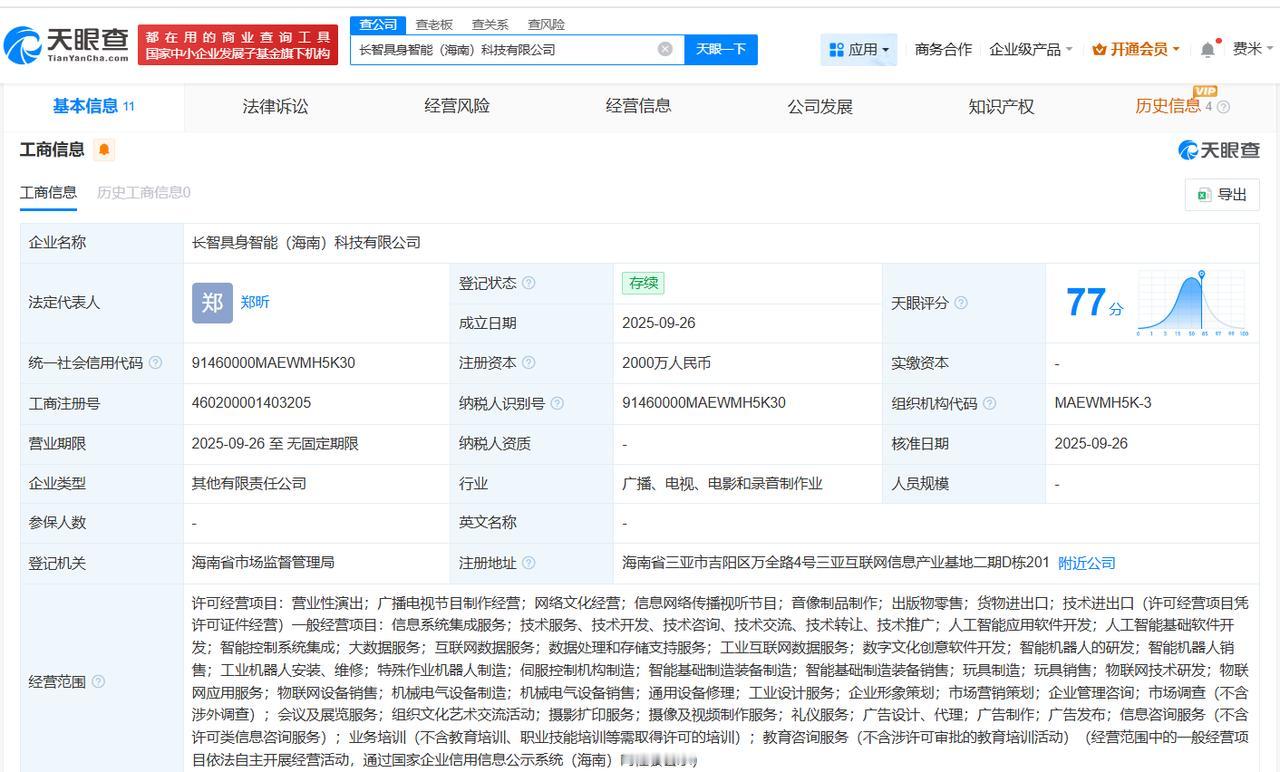
Task: Click registration number 460200001403205
Action: click(x=251, y=403)
